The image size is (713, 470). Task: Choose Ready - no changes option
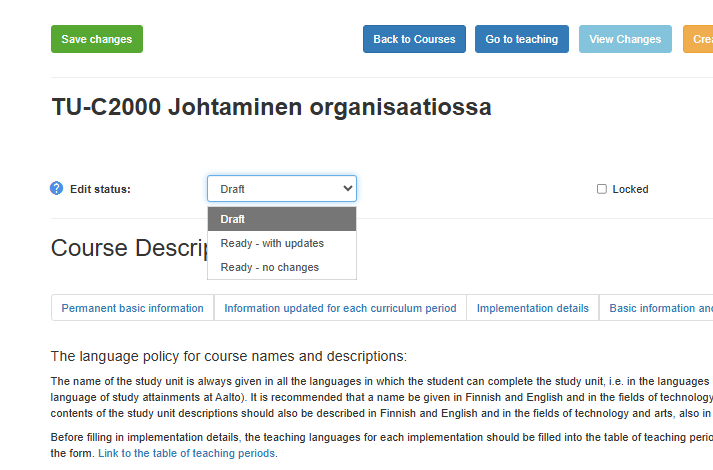tap(282, 267)
